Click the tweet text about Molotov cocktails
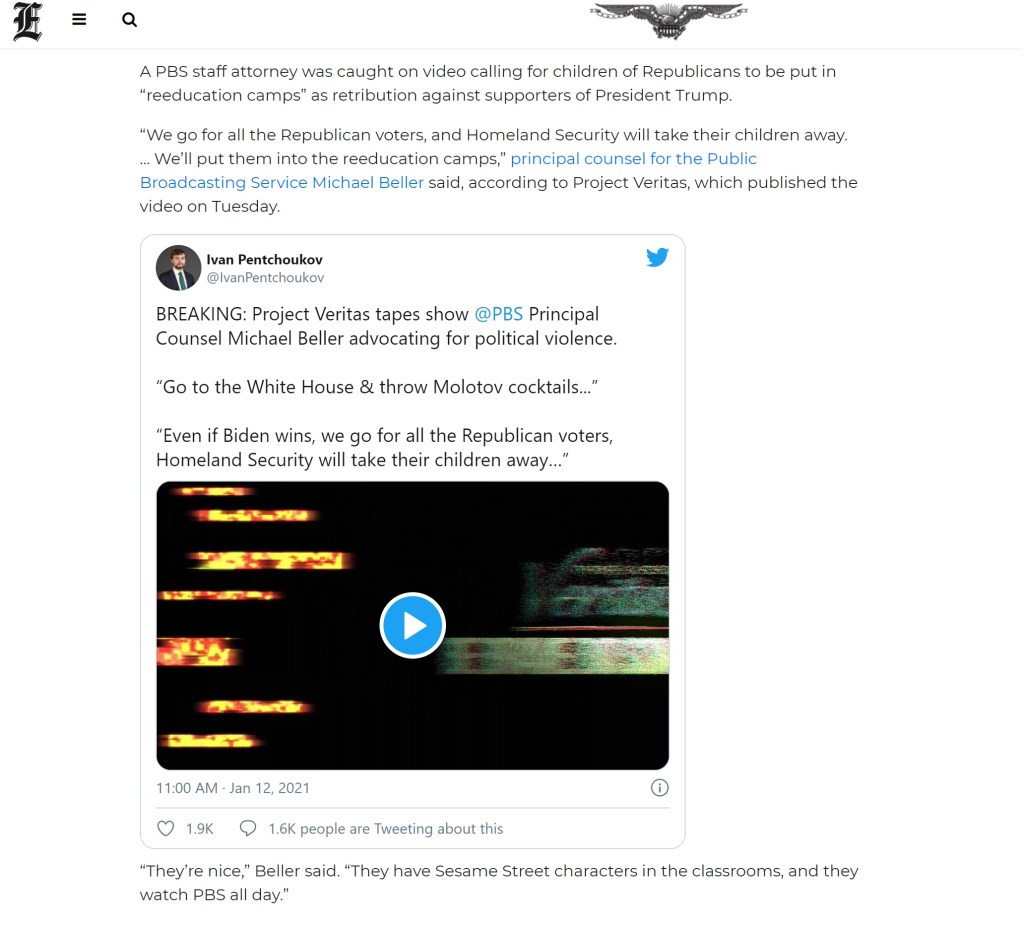 (x=377, y=387)
